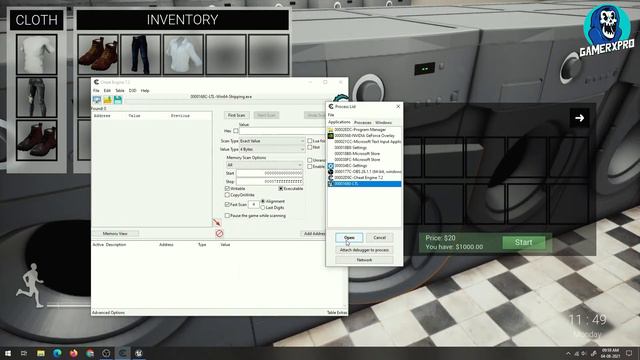Toggle the Not checkbox
Image resolution: width=640 pixels, height=360 pixels.
point(310,147)
